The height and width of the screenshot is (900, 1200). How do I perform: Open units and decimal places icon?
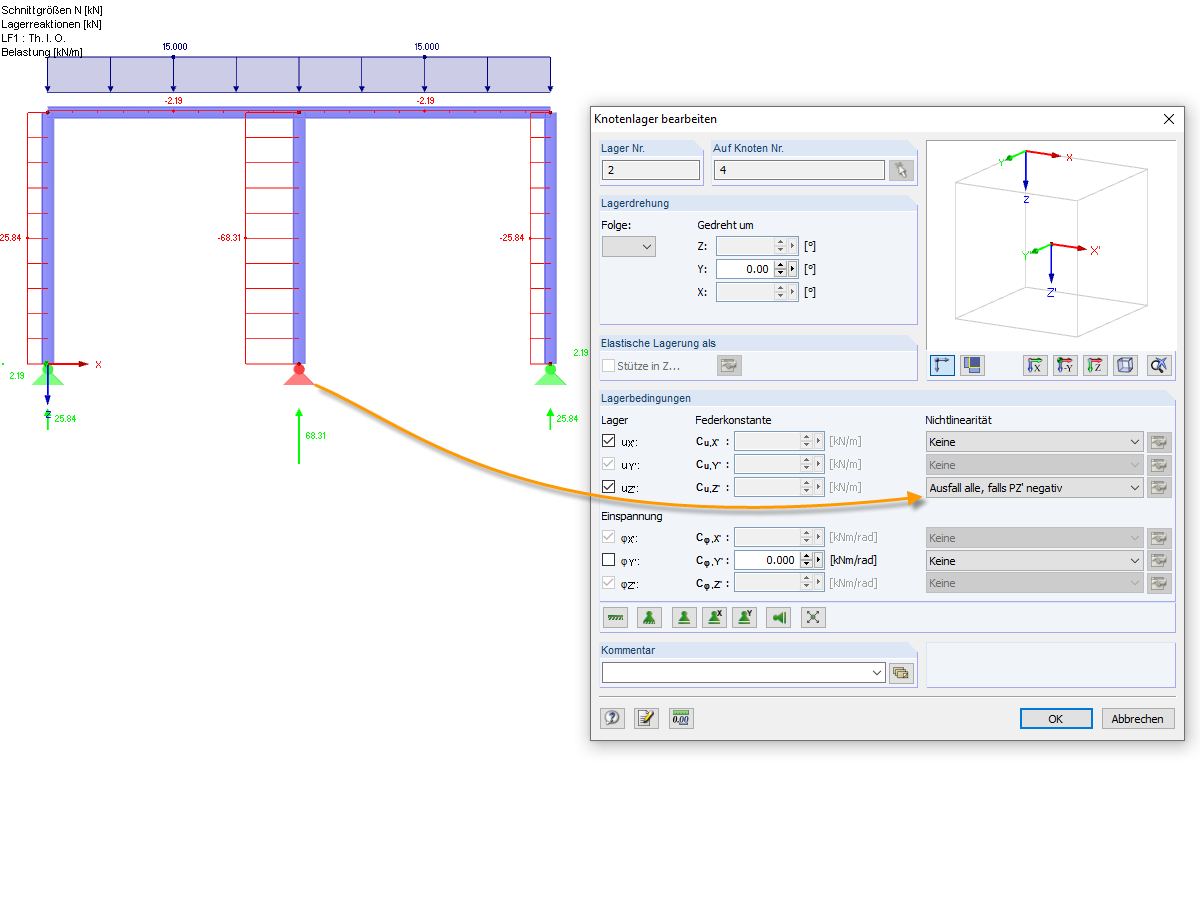682,718
